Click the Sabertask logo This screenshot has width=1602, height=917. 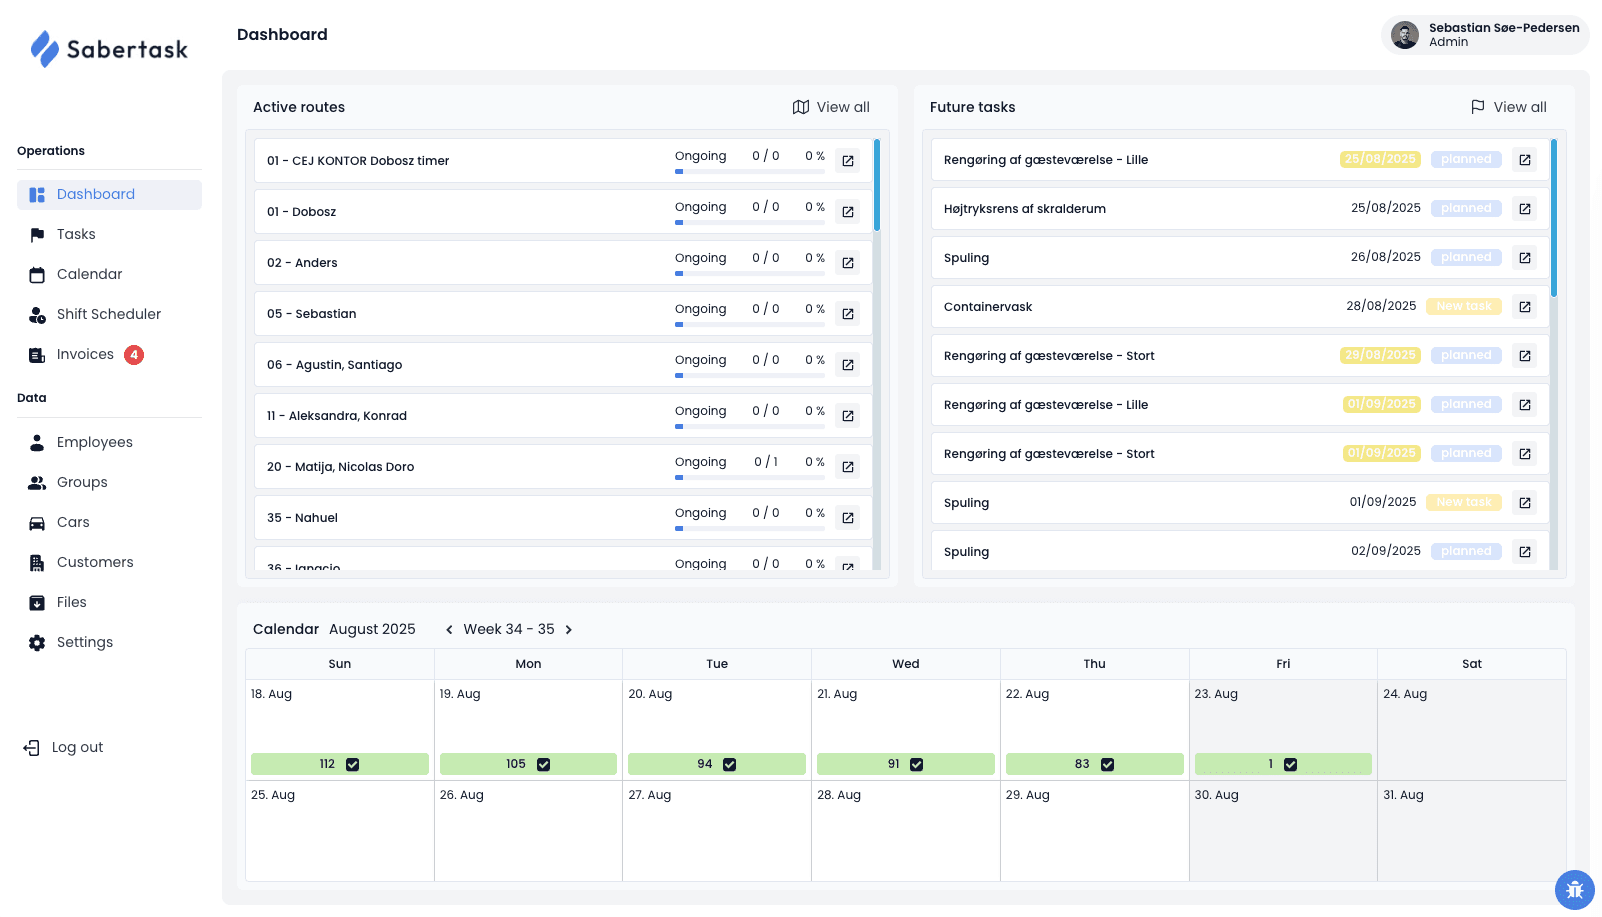tap(108, 49)
